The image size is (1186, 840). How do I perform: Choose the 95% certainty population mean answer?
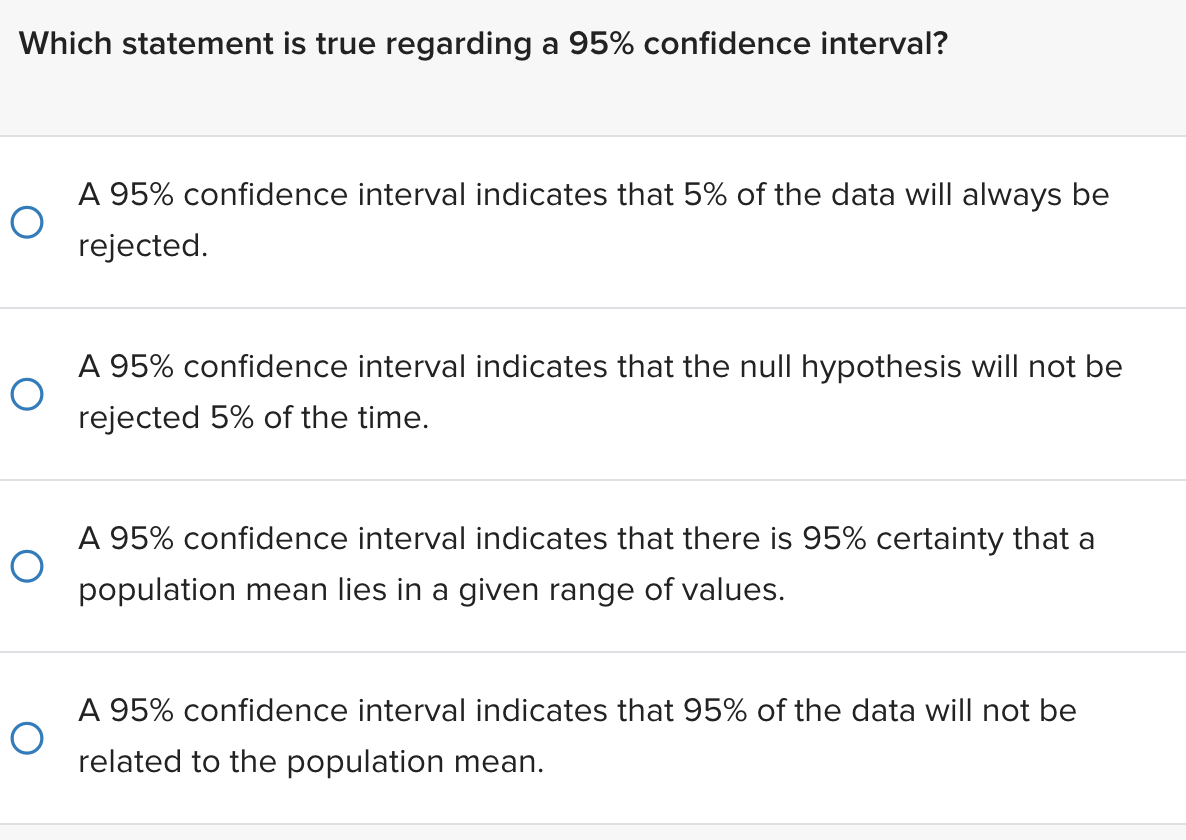590,564
